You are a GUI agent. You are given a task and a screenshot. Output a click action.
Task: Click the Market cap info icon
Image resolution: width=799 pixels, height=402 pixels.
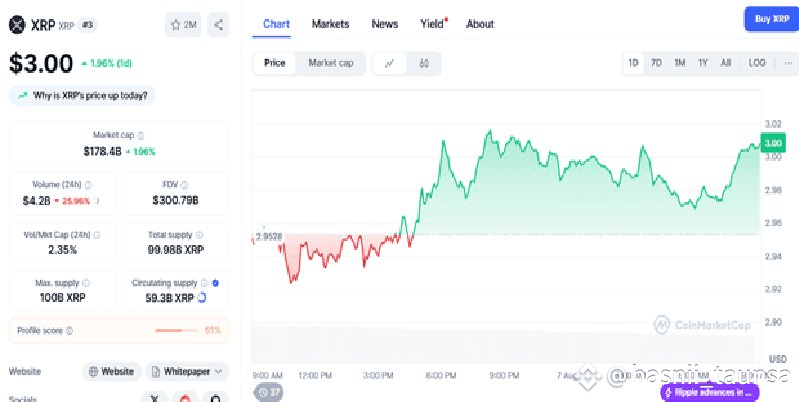(x=140, y=135)
